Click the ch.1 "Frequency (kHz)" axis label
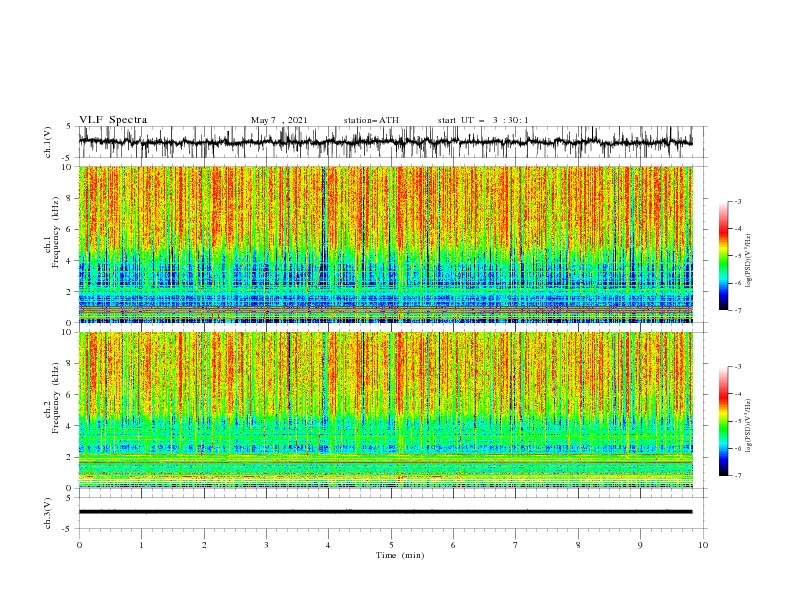 point(56,231)
